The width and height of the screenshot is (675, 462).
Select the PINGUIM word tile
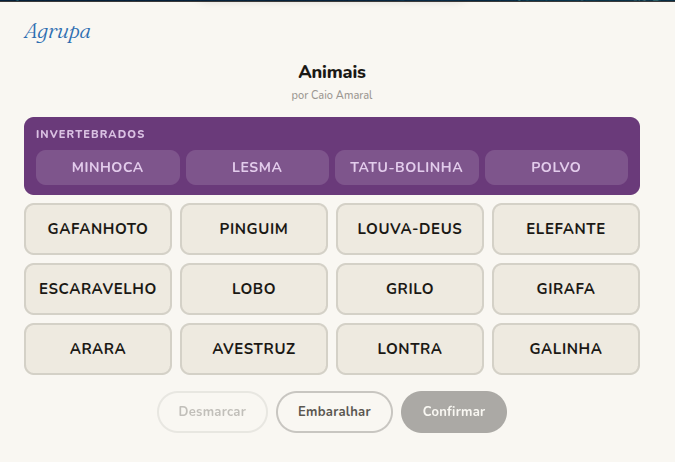point(254,229)
